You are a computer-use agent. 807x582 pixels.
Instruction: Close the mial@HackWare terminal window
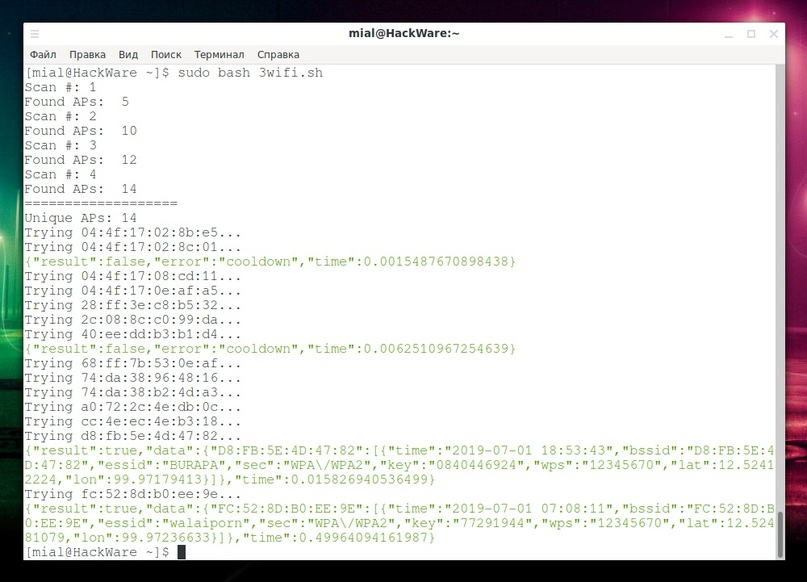775,33
